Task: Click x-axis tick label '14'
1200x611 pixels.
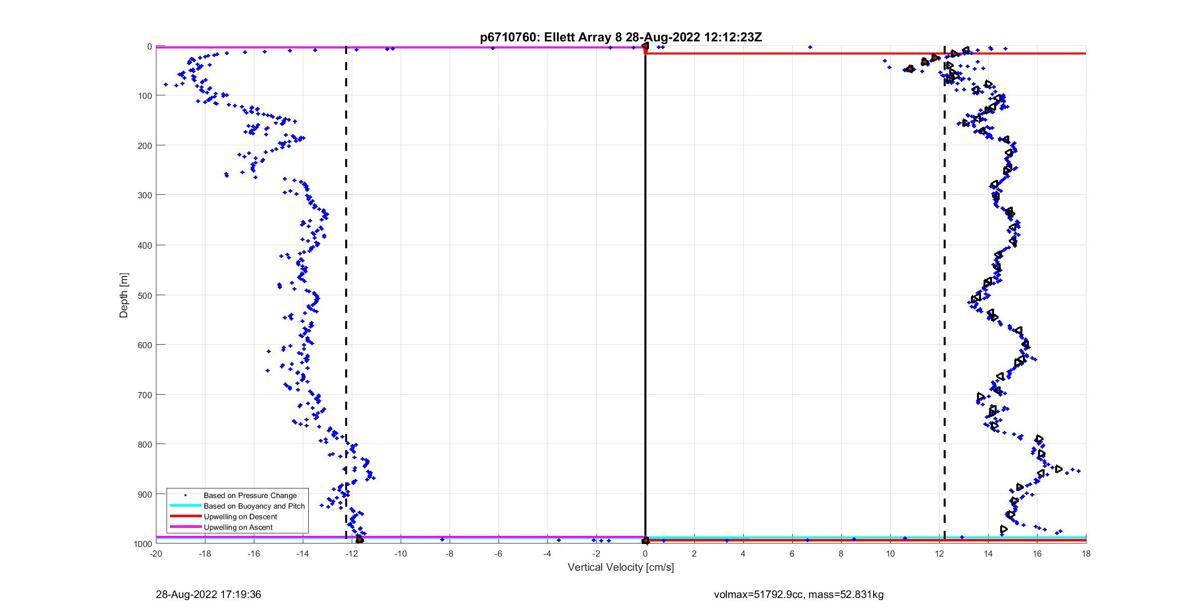Action: (989, 553)
